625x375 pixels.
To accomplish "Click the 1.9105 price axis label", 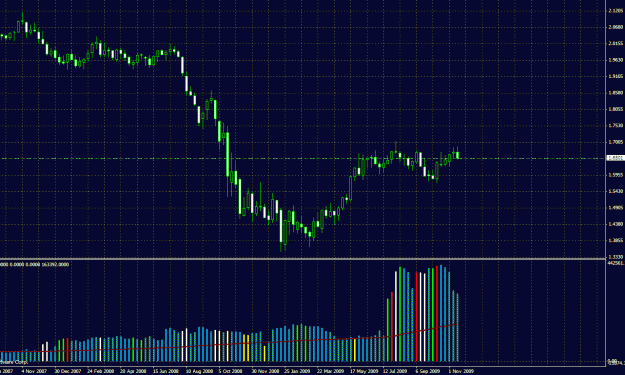I will click(x=616, y=76).
